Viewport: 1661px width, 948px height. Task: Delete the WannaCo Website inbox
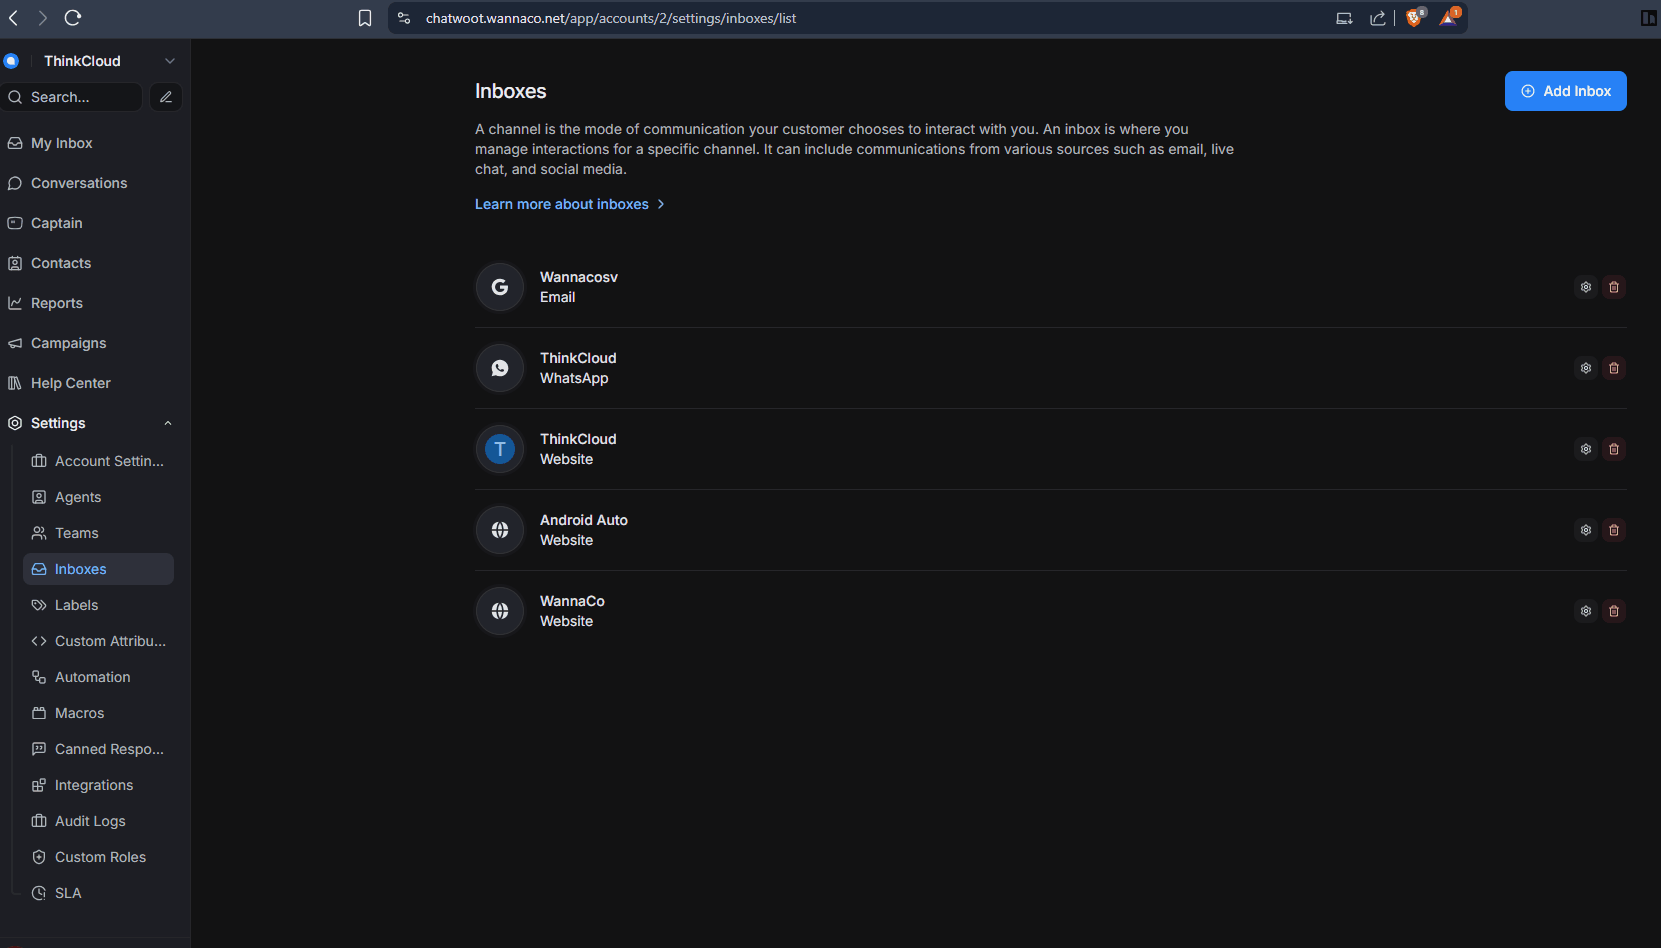(x=1614, y=611)
